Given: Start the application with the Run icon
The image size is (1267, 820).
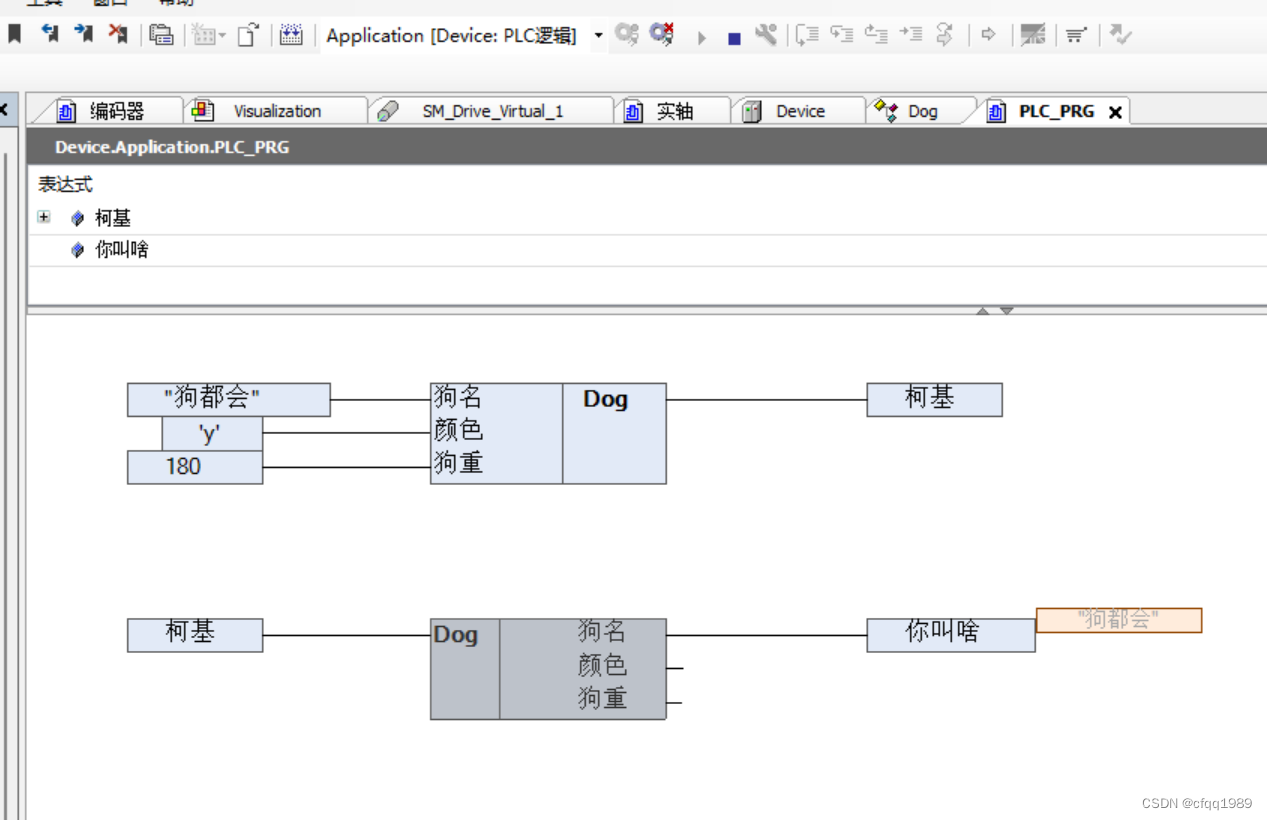Looking at the screenshot, I should pyautogui.click(x=701, y=36).
